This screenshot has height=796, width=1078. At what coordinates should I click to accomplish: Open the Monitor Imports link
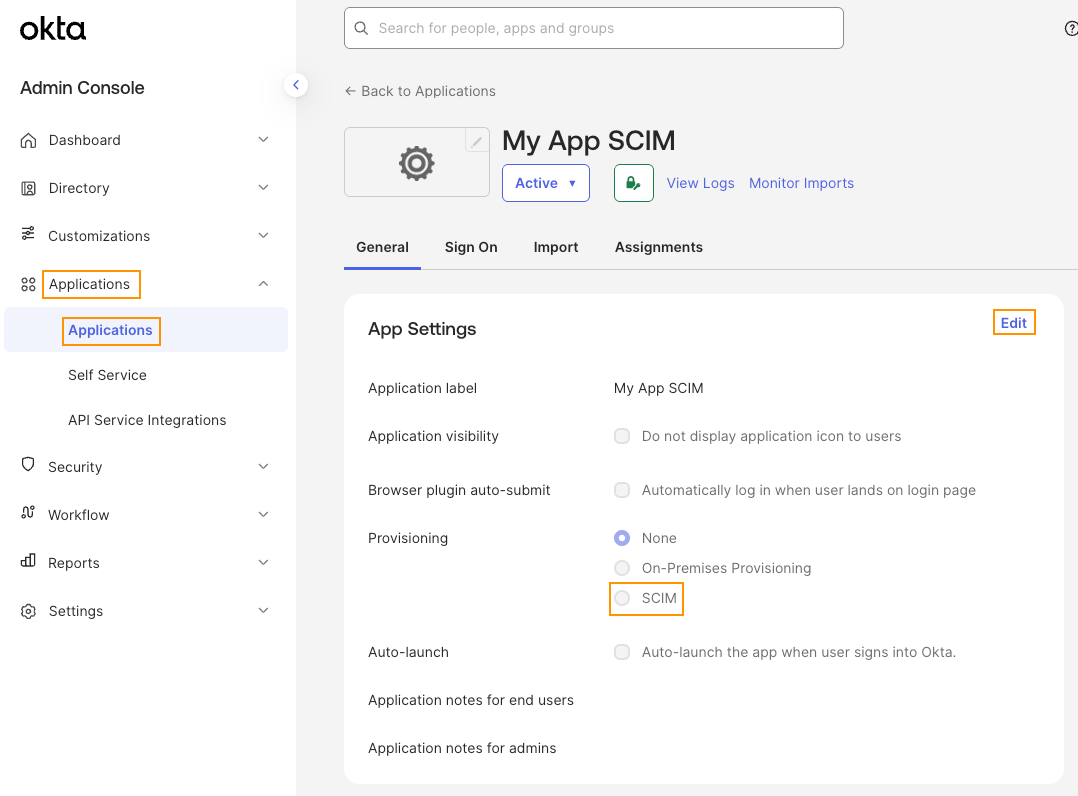(801, 184)
